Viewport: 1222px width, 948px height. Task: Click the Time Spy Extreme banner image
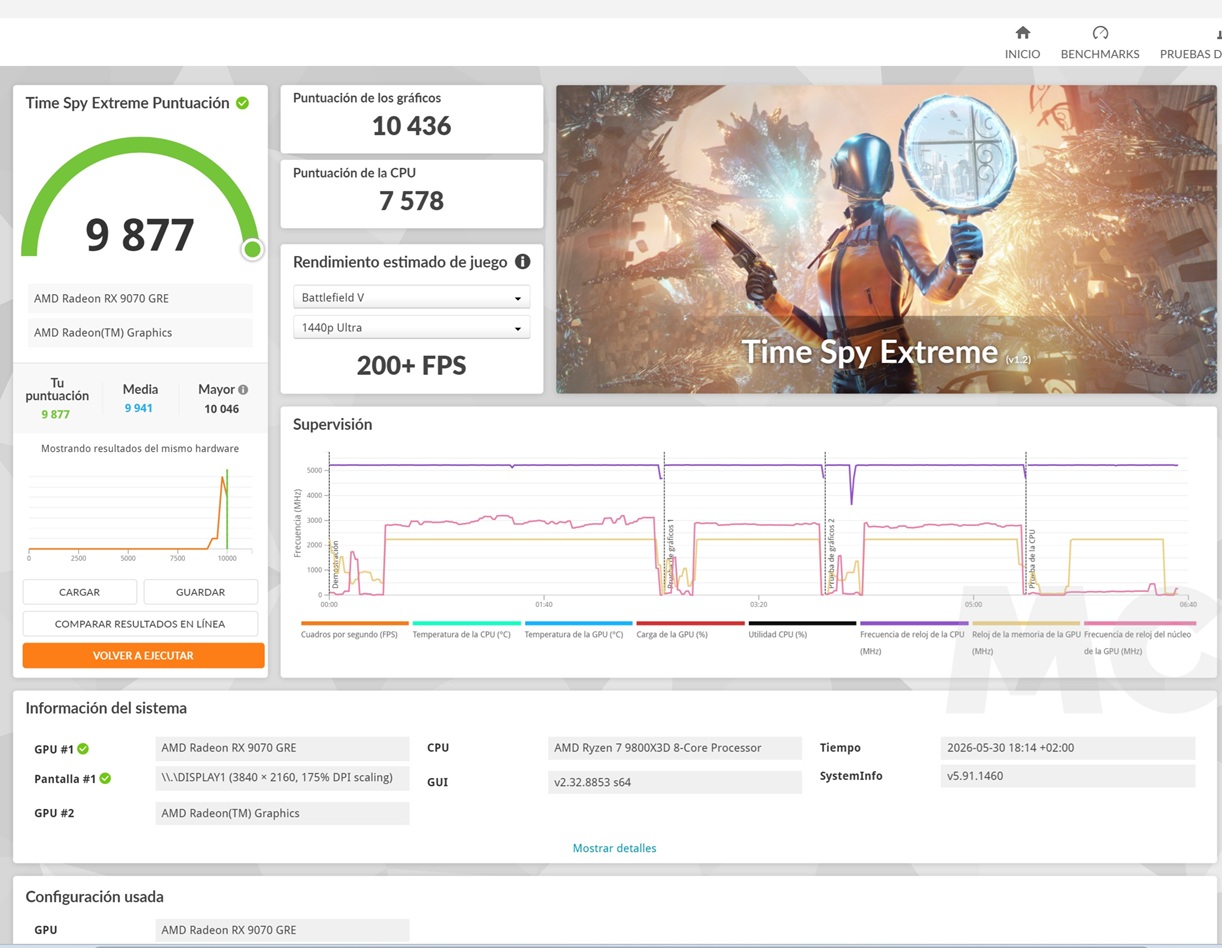coord(886,239)
